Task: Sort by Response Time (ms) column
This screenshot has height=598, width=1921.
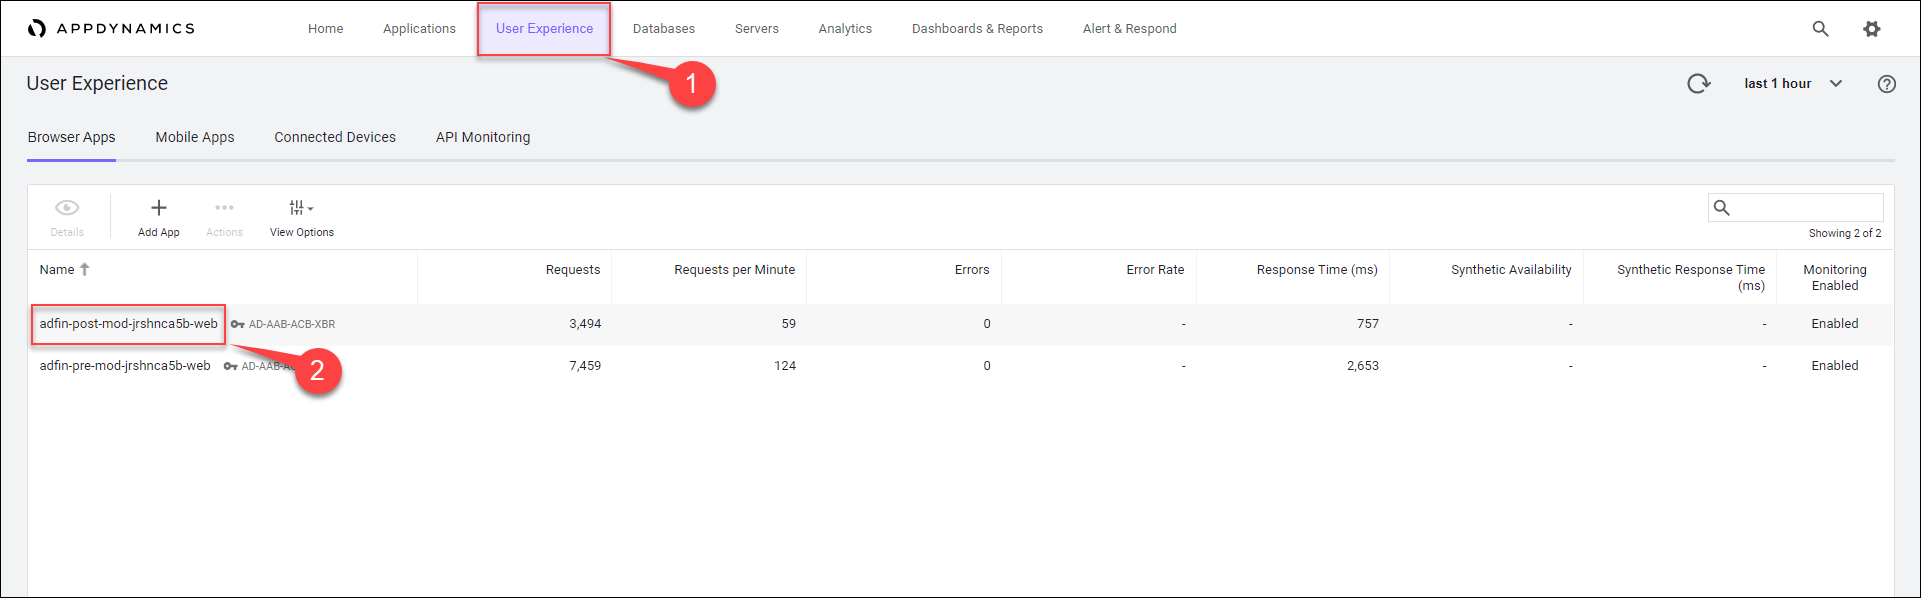Action: pos(1316,270)
